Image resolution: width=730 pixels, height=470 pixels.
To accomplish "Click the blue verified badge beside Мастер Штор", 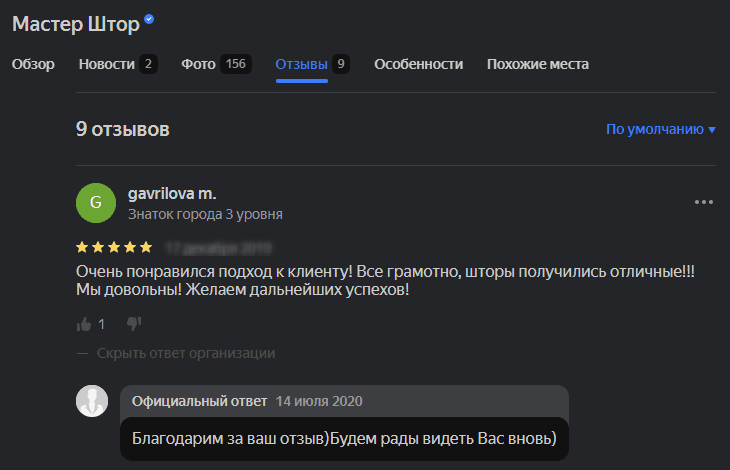I will click(x=149, y=19).
